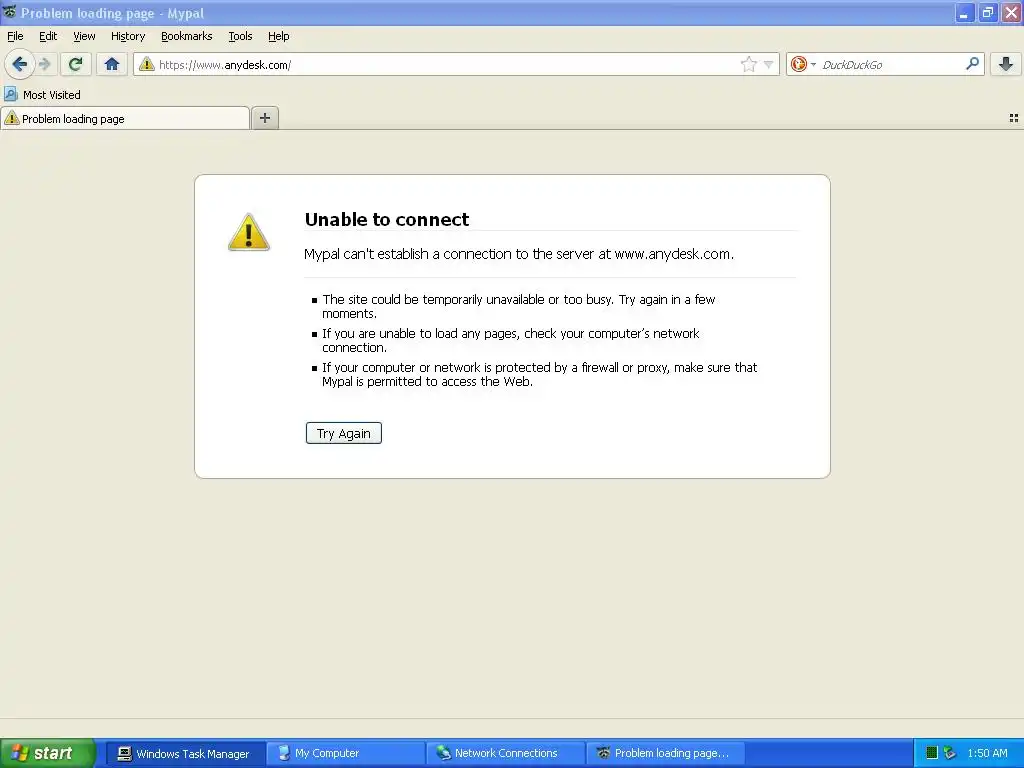1024x768 pixels.
Task: Open the Bookmarks menu
Action: tap(187, 36)
